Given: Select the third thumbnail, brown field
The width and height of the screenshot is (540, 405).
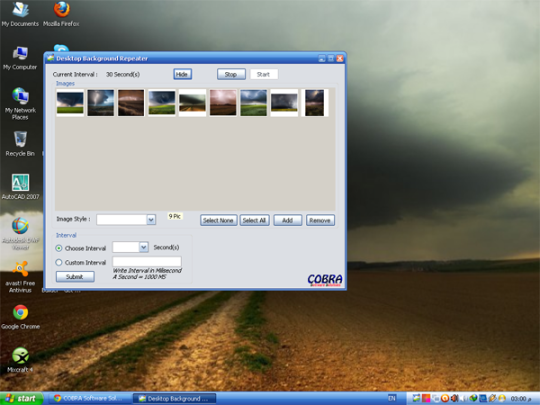Looking at the screenshot, I should click(x=131, y=103).
